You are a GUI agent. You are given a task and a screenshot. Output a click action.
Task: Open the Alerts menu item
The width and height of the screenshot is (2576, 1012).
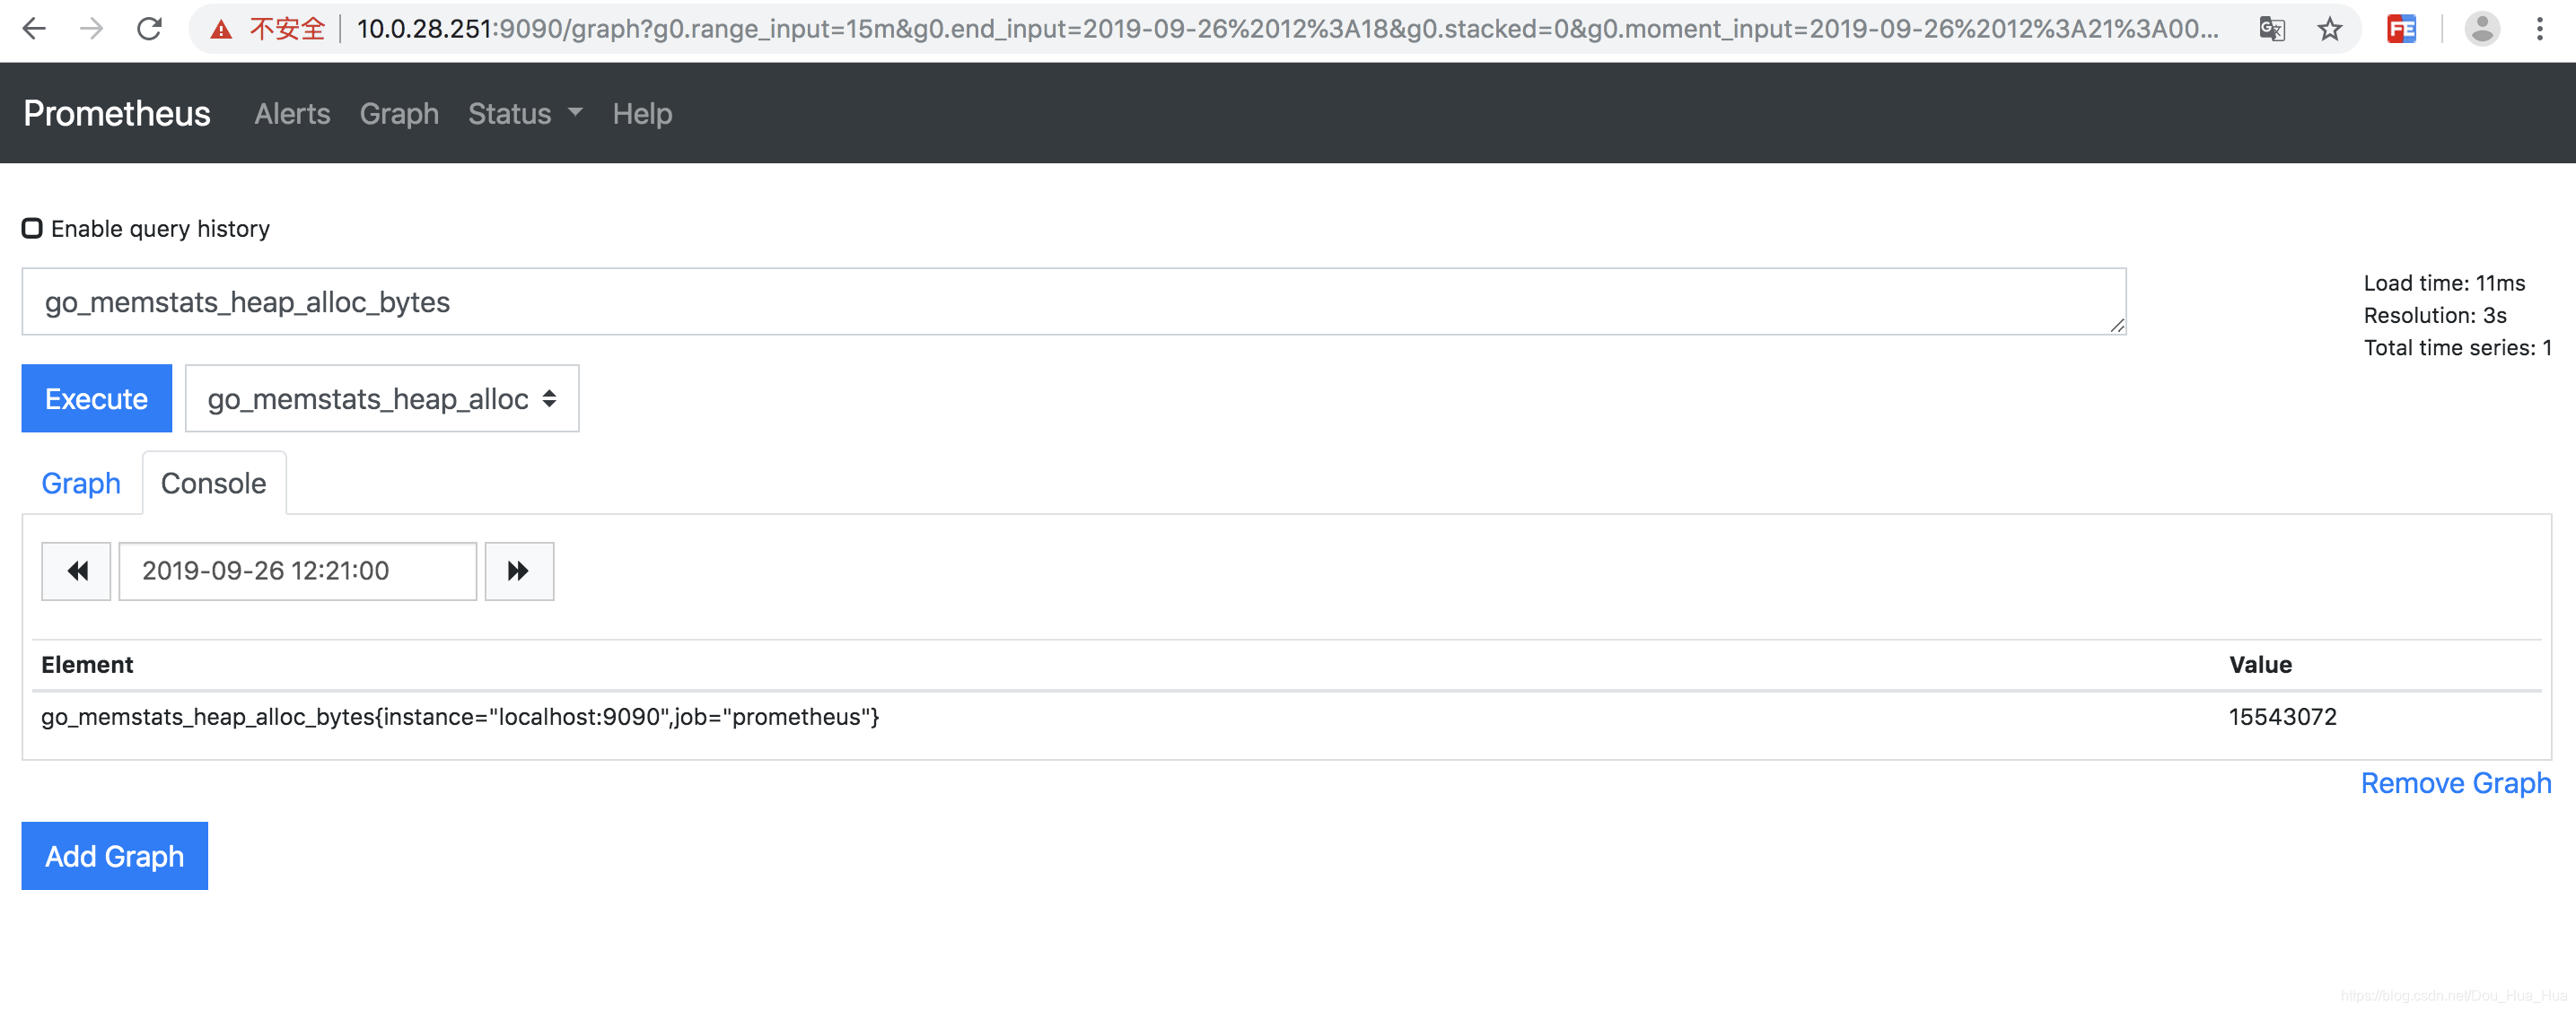click(x=291, y=113)
